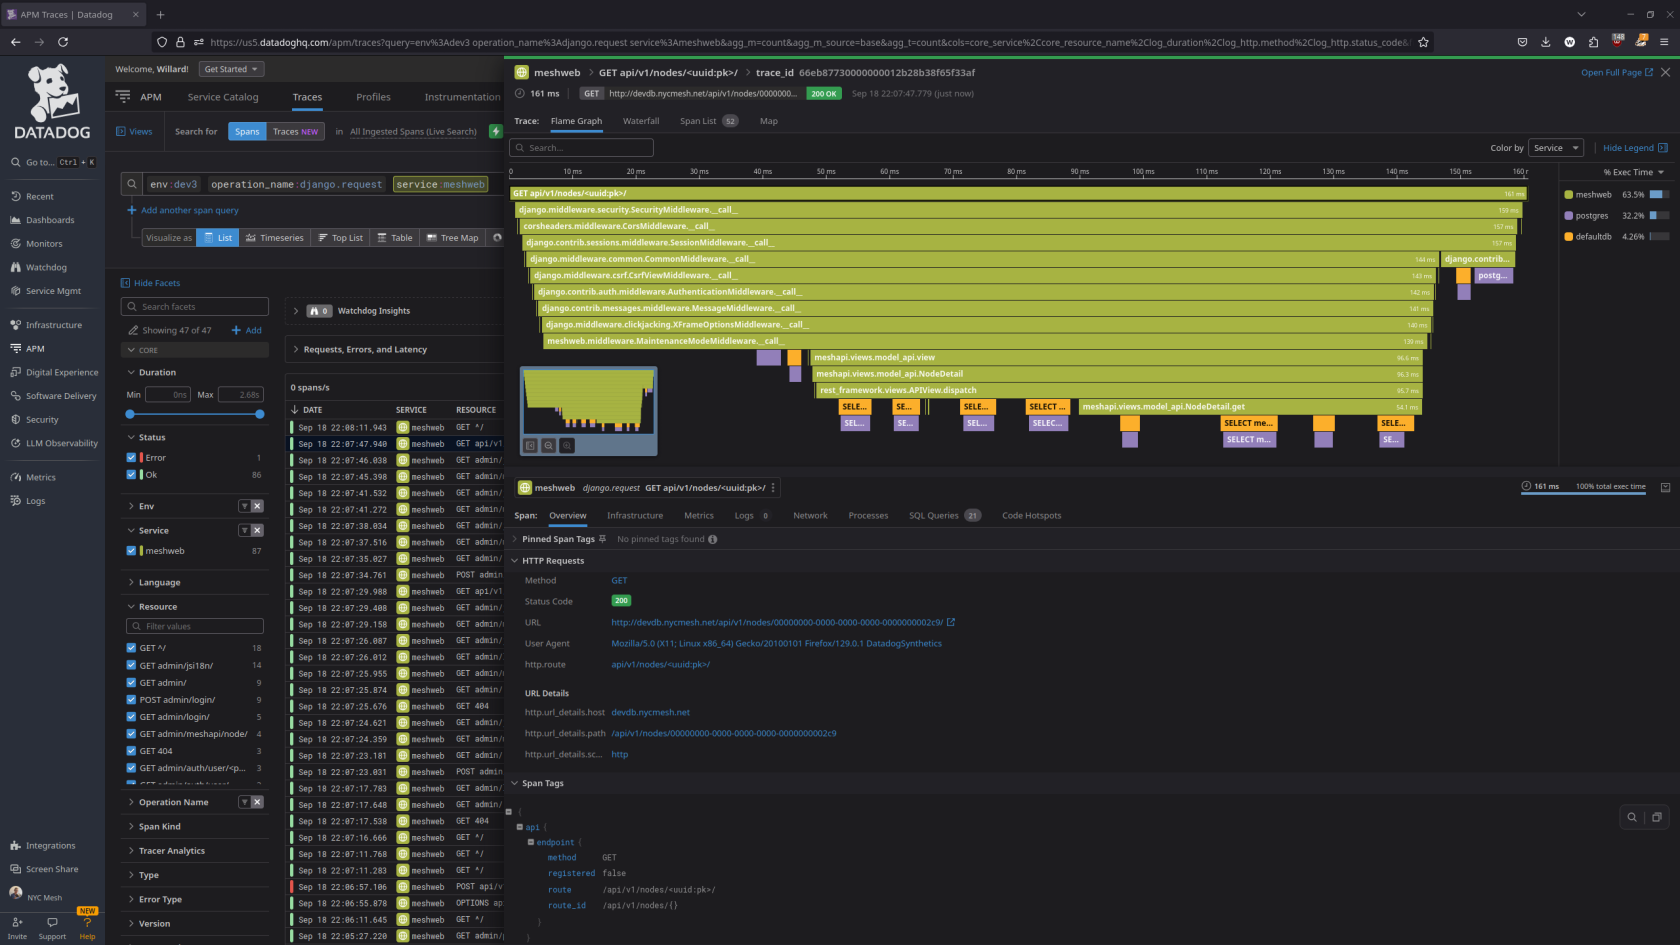Uncheck GET admin/meshapi/node/ resource facet

click(x=131, y=733)
